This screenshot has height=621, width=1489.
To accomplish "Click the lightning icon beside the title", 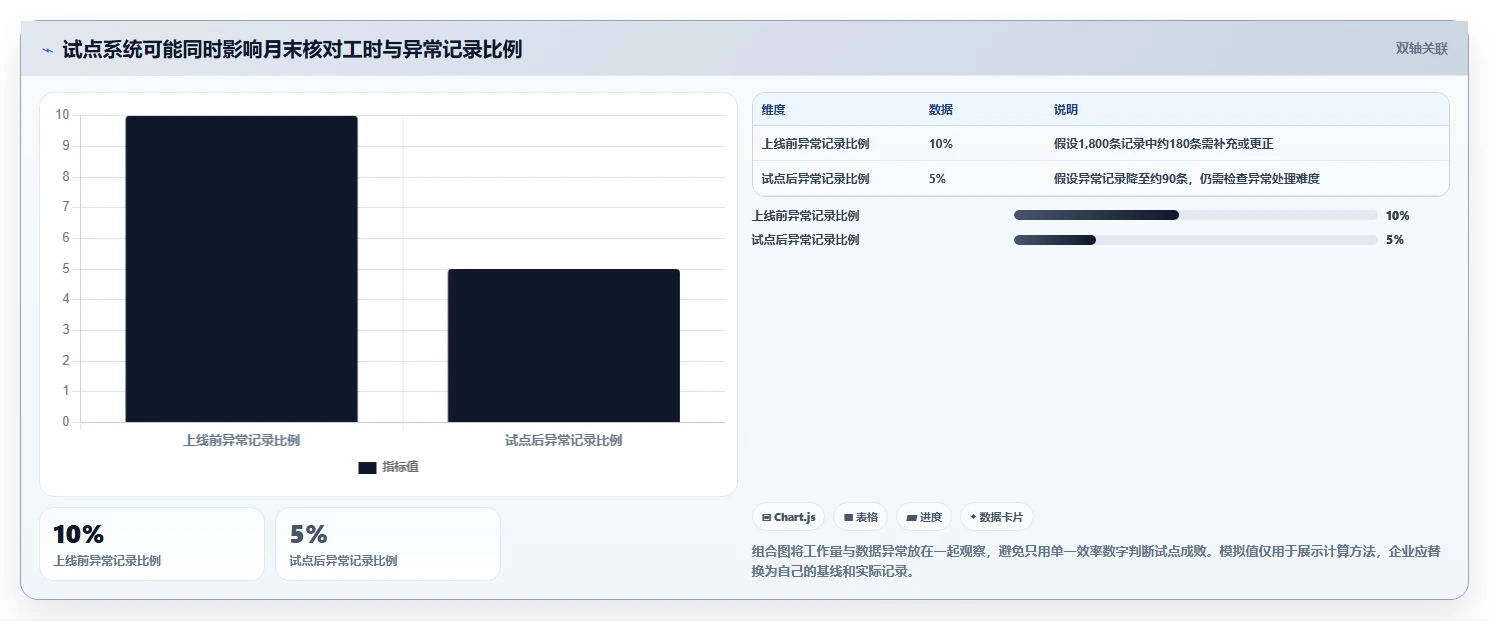I will pyautogui.click(x=48, y=50).
